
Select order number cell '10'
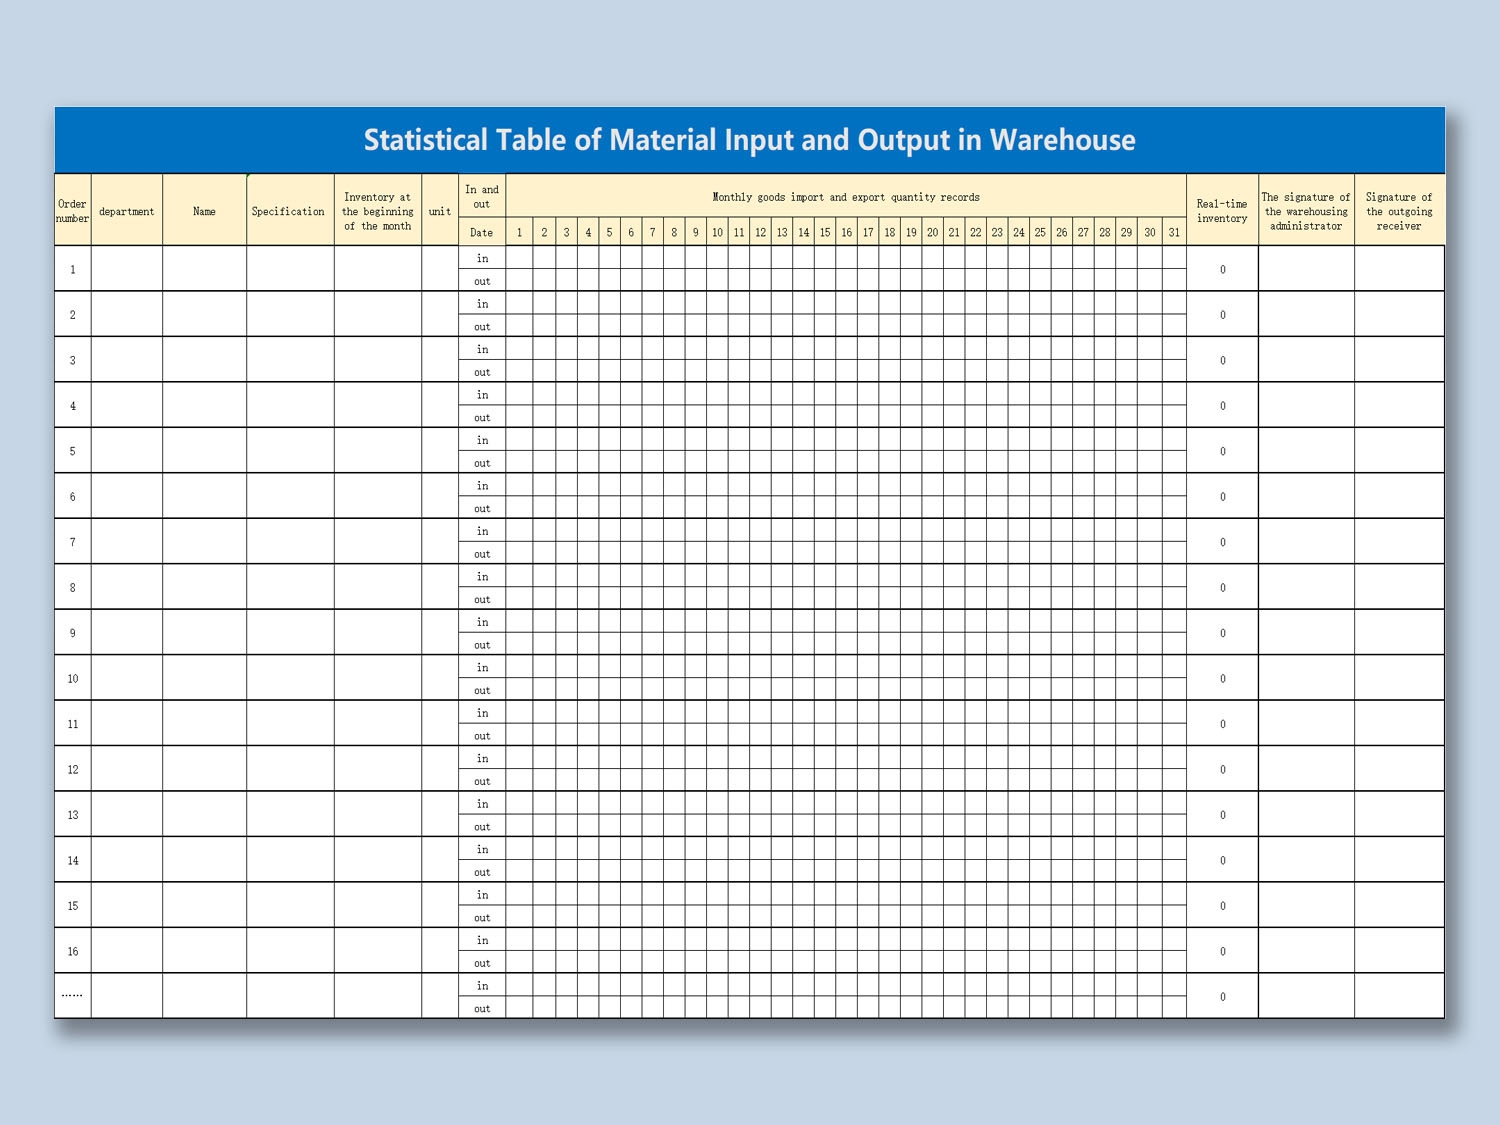tap(73, 678)
